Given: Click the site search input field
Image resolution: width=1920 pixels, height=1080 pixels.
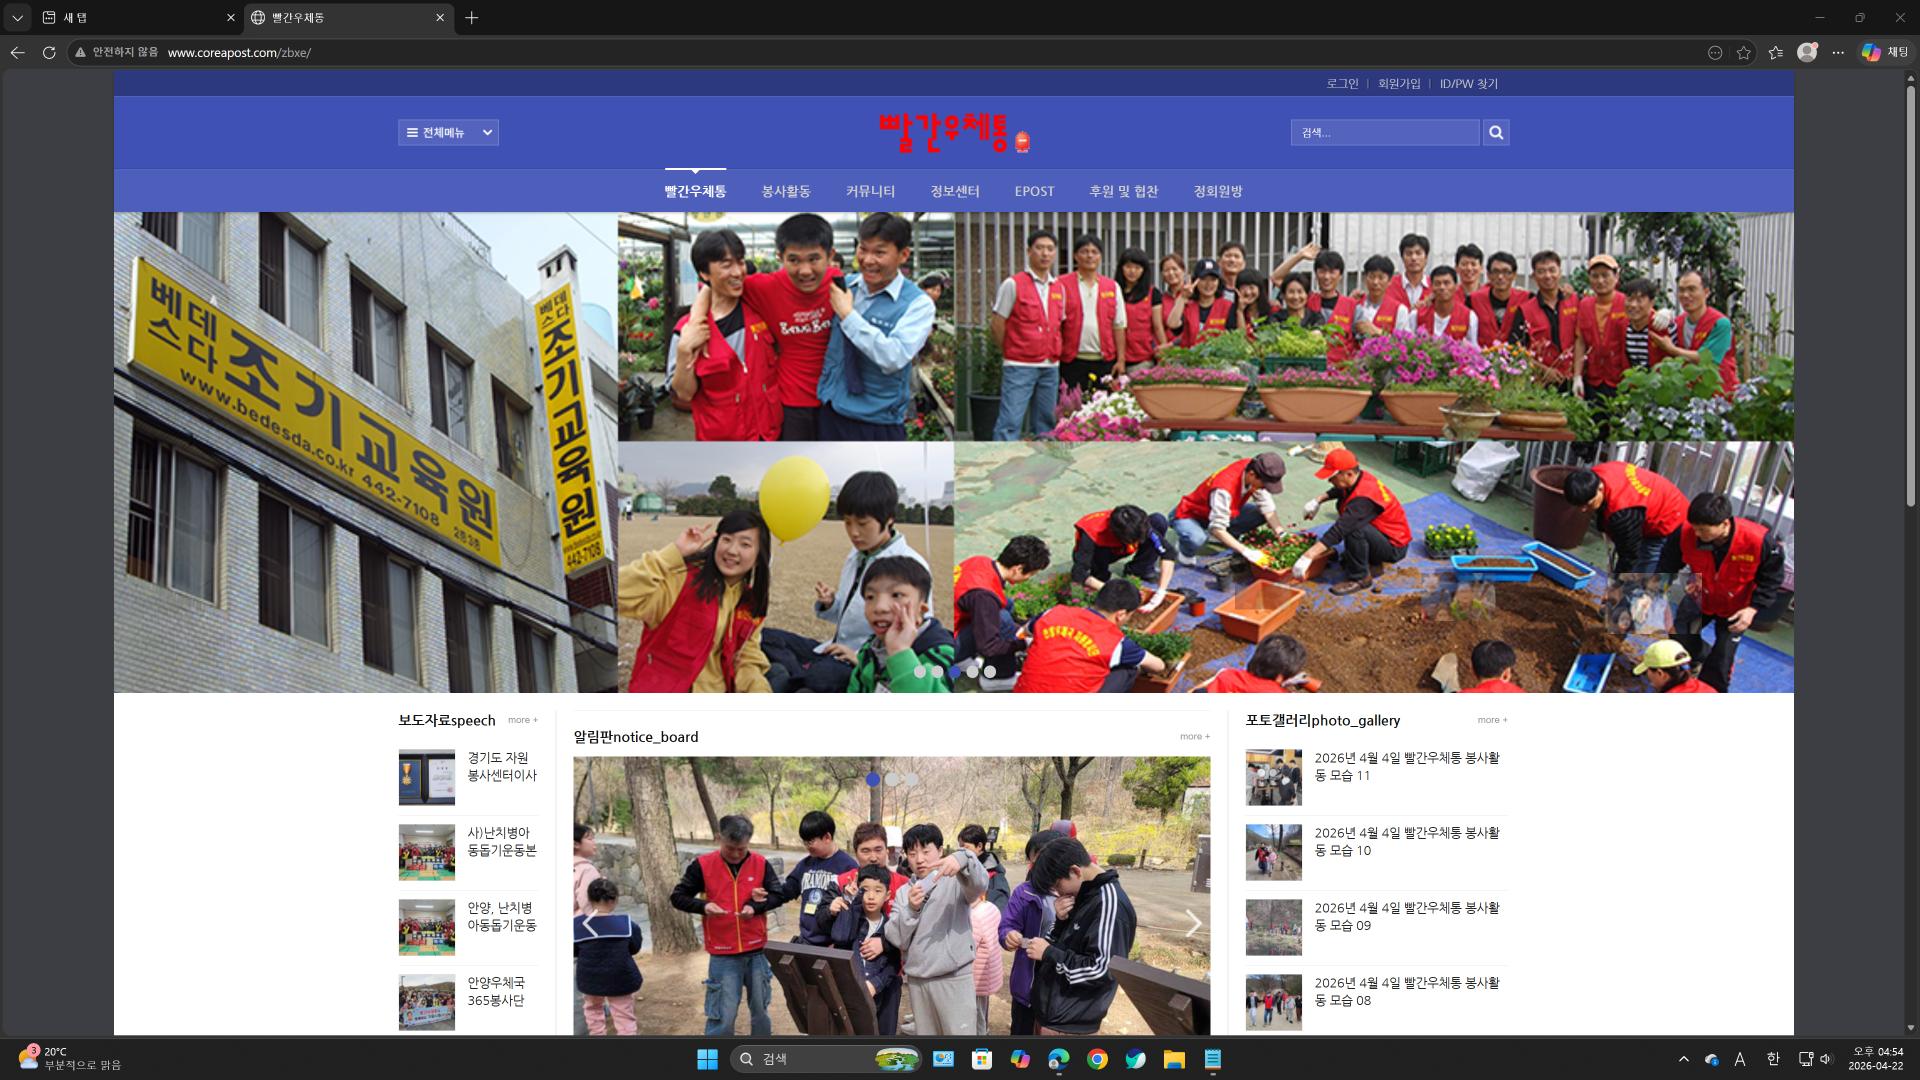Looking at the screenshot, I should 1384,133.
